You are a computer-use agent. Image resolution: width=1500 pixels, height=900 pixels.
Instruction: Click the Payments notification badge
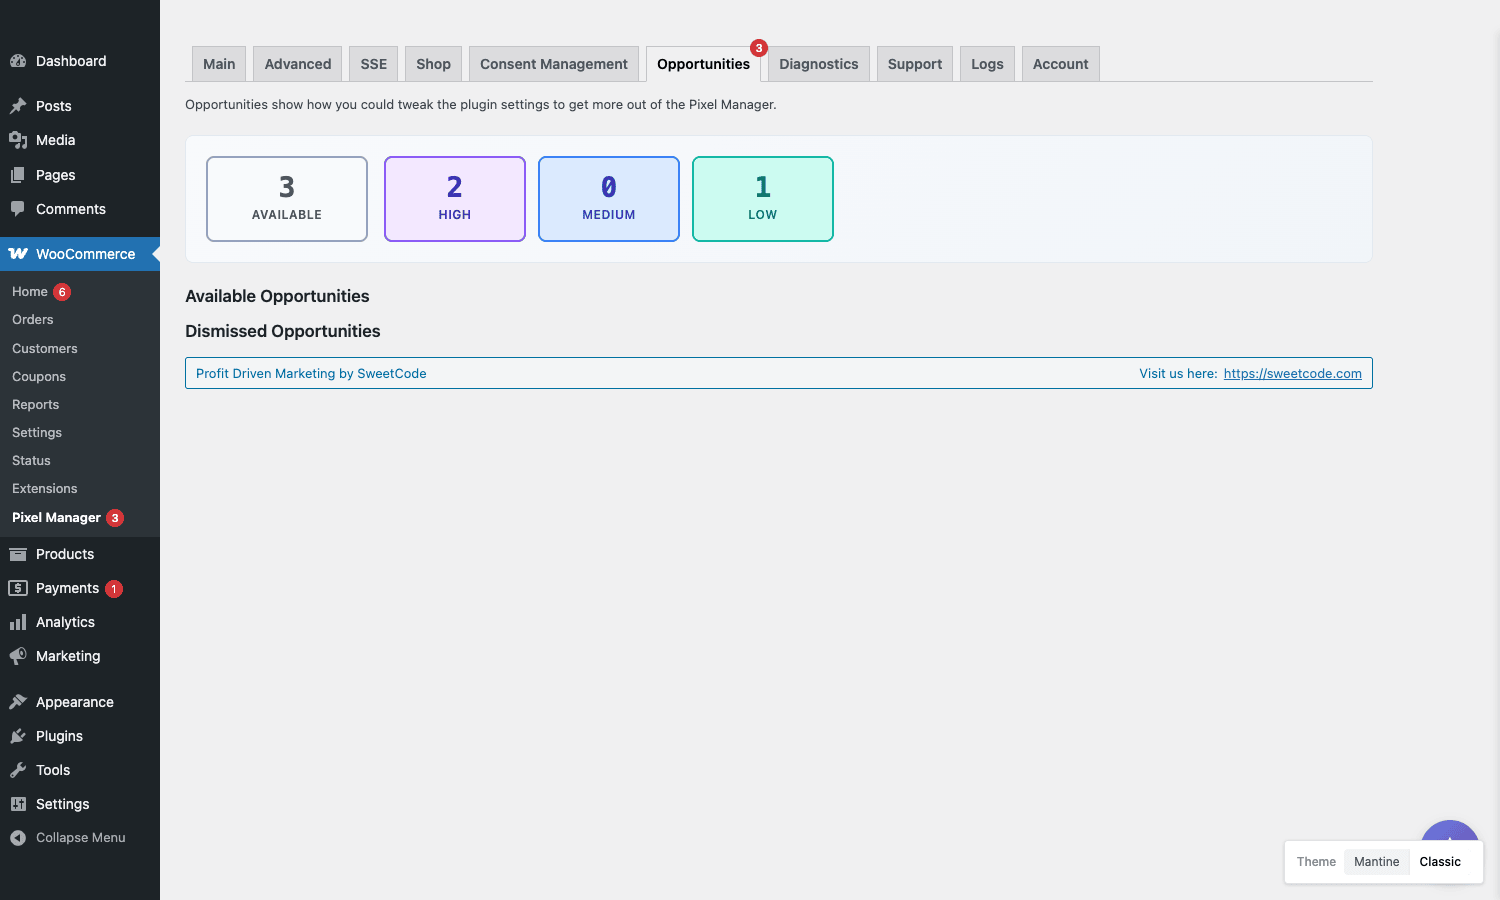(114, 589)
